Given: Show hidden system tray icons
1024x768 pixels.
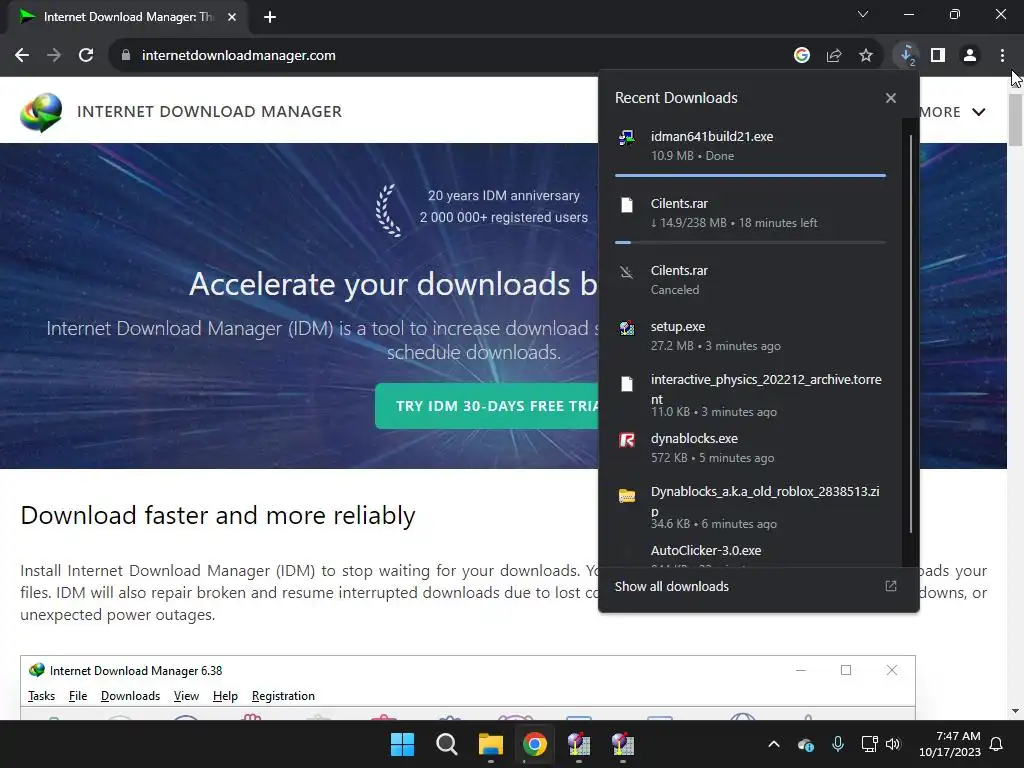Looking at the screenshot, I should pyautogui.click(x=774, y=744).
